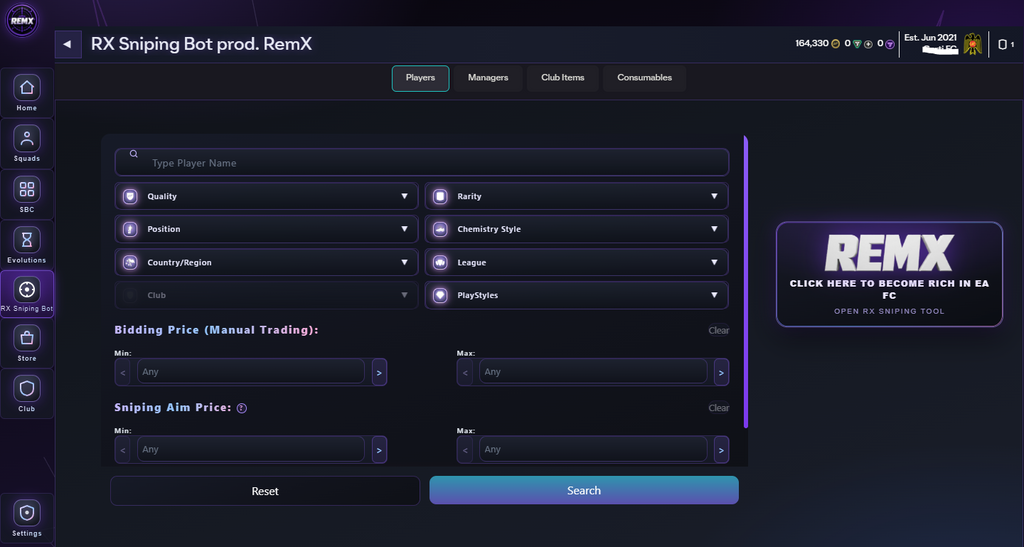Clear the Bidding Price values
Image resolution: width=1024 pixels, height=547 pixels.
click(718, 330)
